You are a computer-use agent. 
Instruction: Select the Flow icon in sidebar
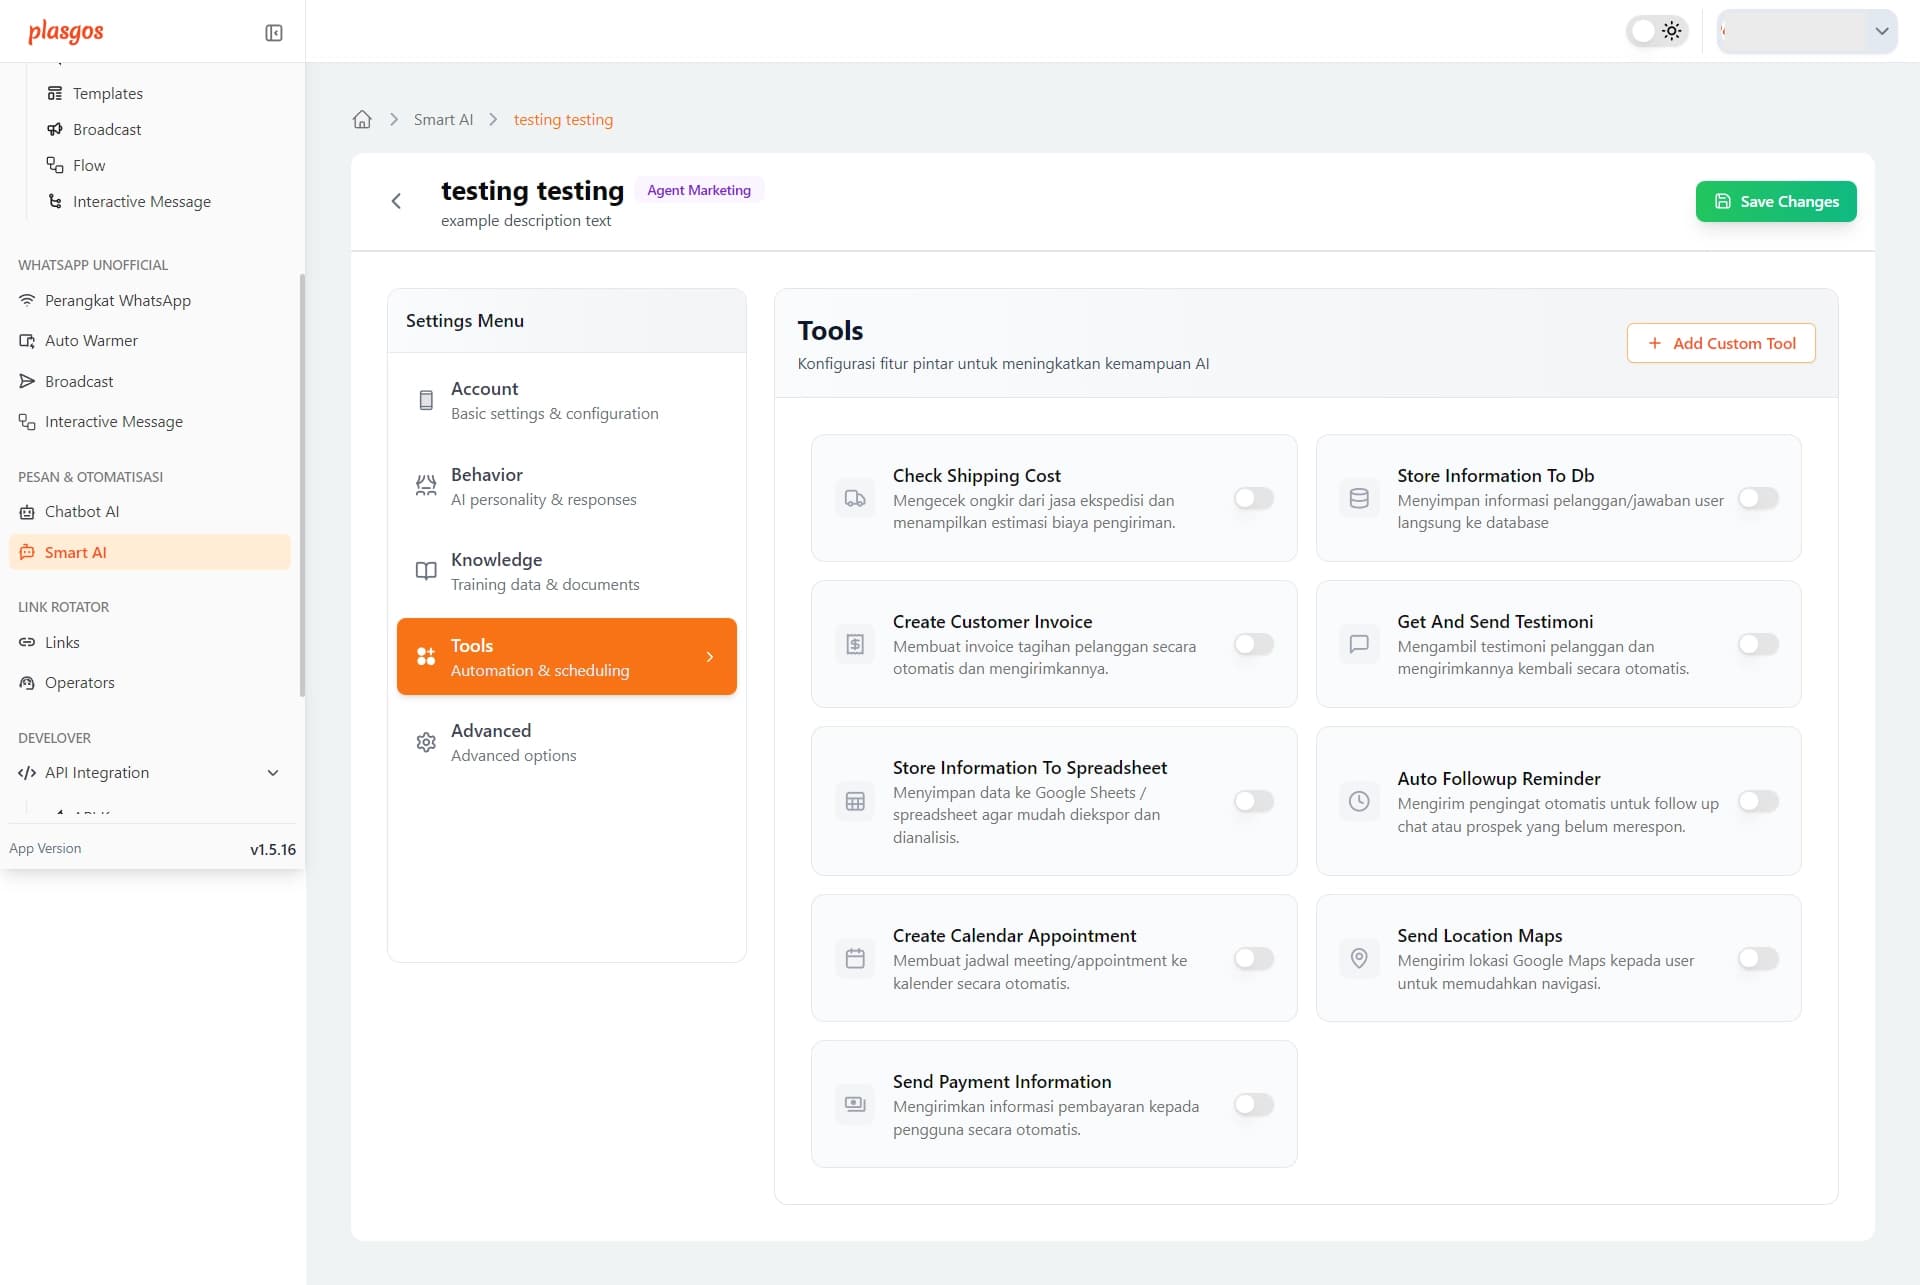click(56, 165)
